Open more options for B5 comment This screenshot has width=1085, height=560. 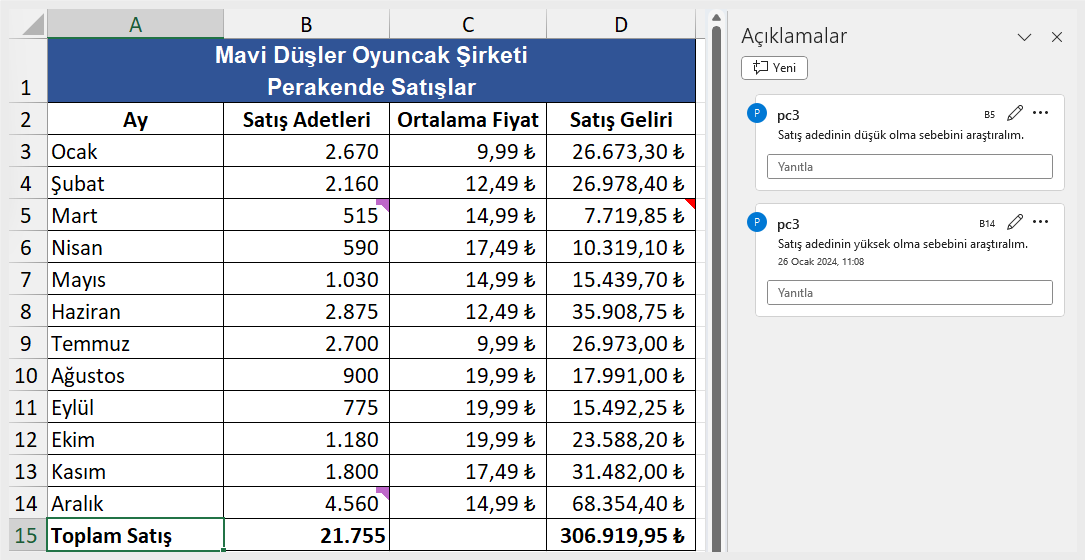[1041, 113]
